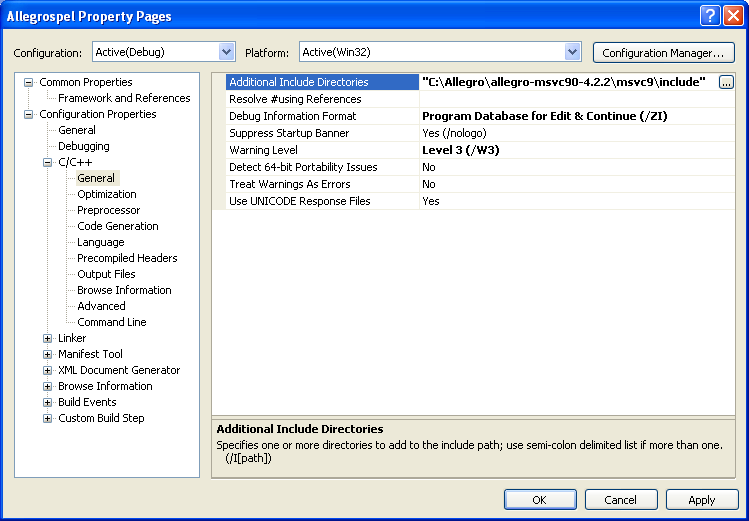Click the Cancel button

(x=621, y=500)
